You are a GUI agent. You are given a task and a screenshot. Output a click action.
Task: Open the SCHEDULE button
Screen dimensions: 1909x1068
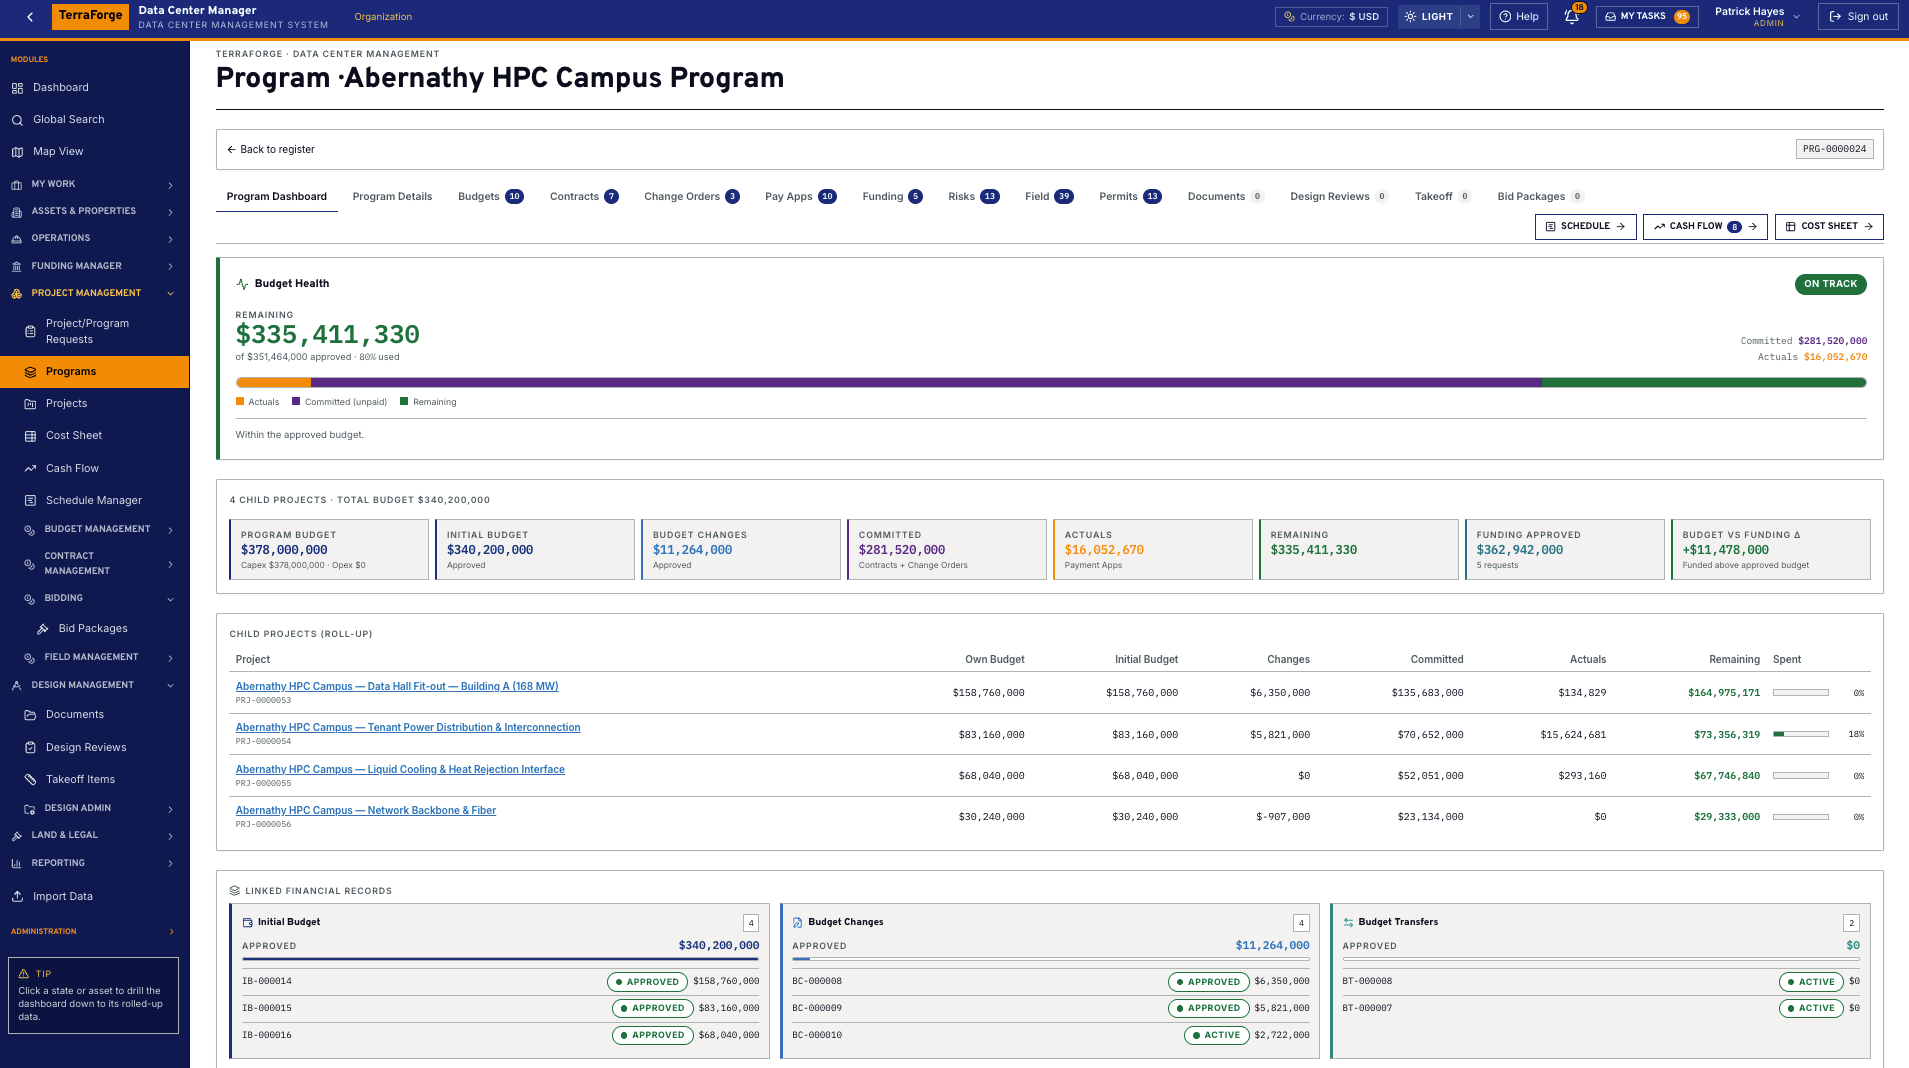click(1585, 227)
